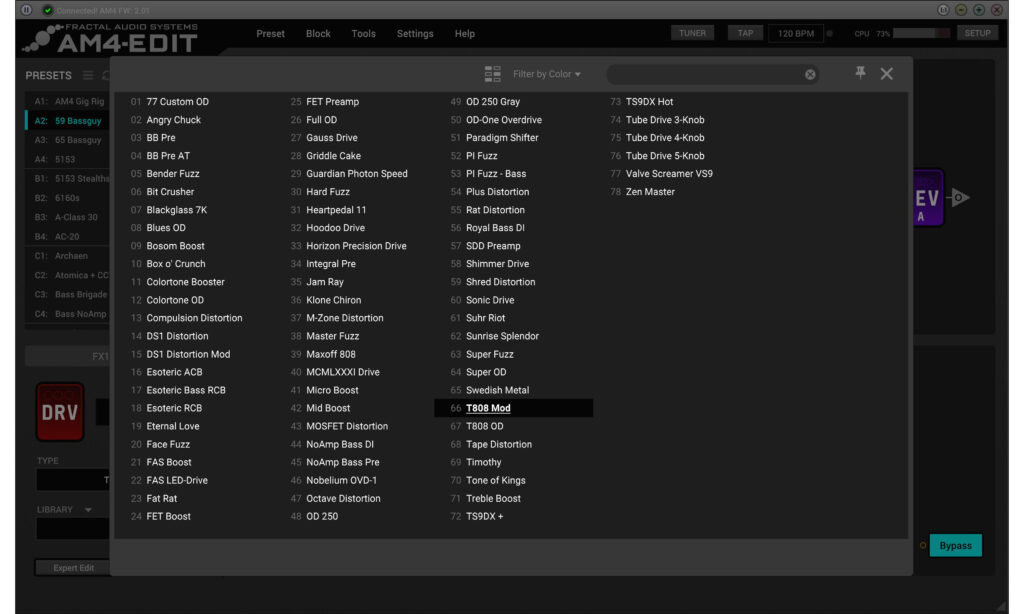Pick Tube Drive 4-Knob

(665, 138)
